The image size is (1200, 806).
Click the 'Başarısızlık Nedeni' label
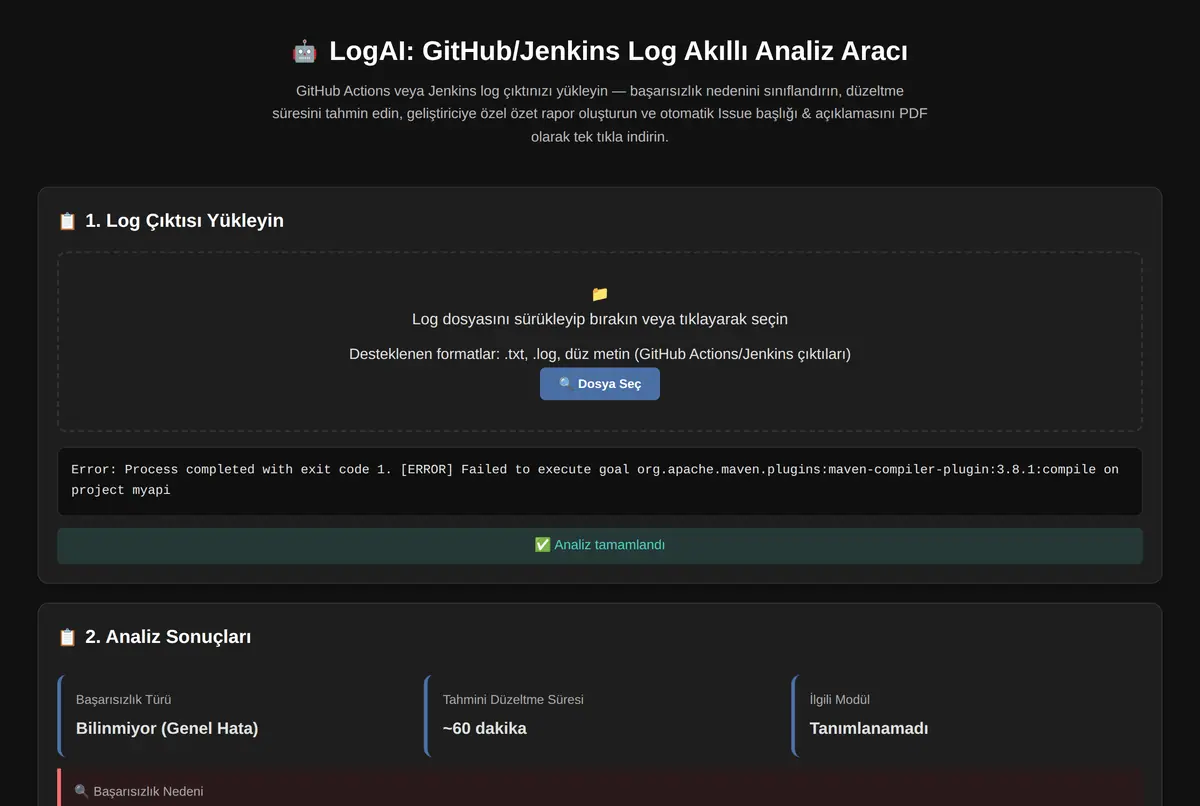tap(148, 791)
